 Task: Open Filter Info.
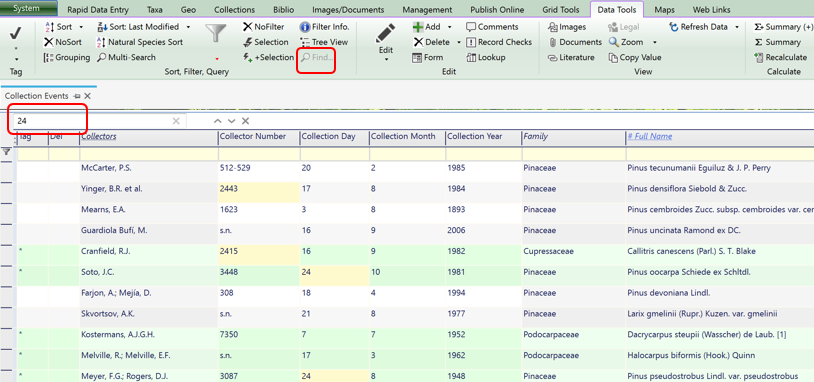pyautogui.click(x=324, y=27)
